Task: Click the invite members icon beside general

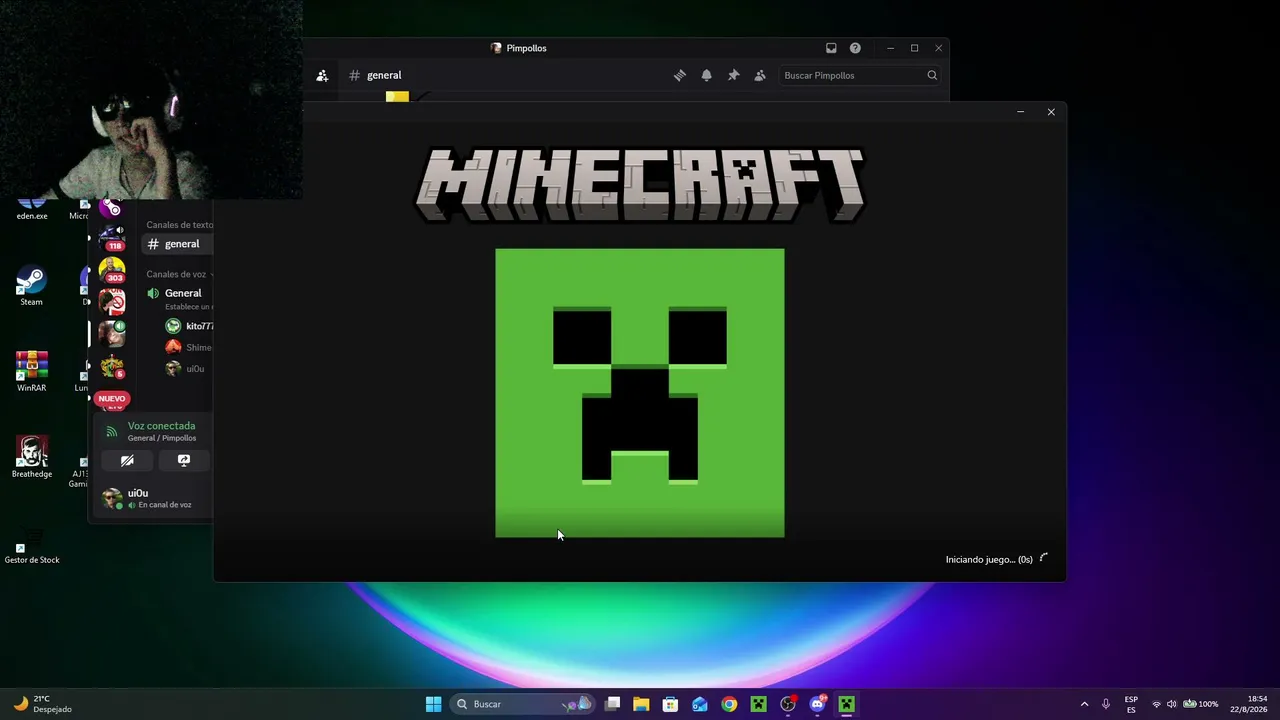Action: click(322, 75)
